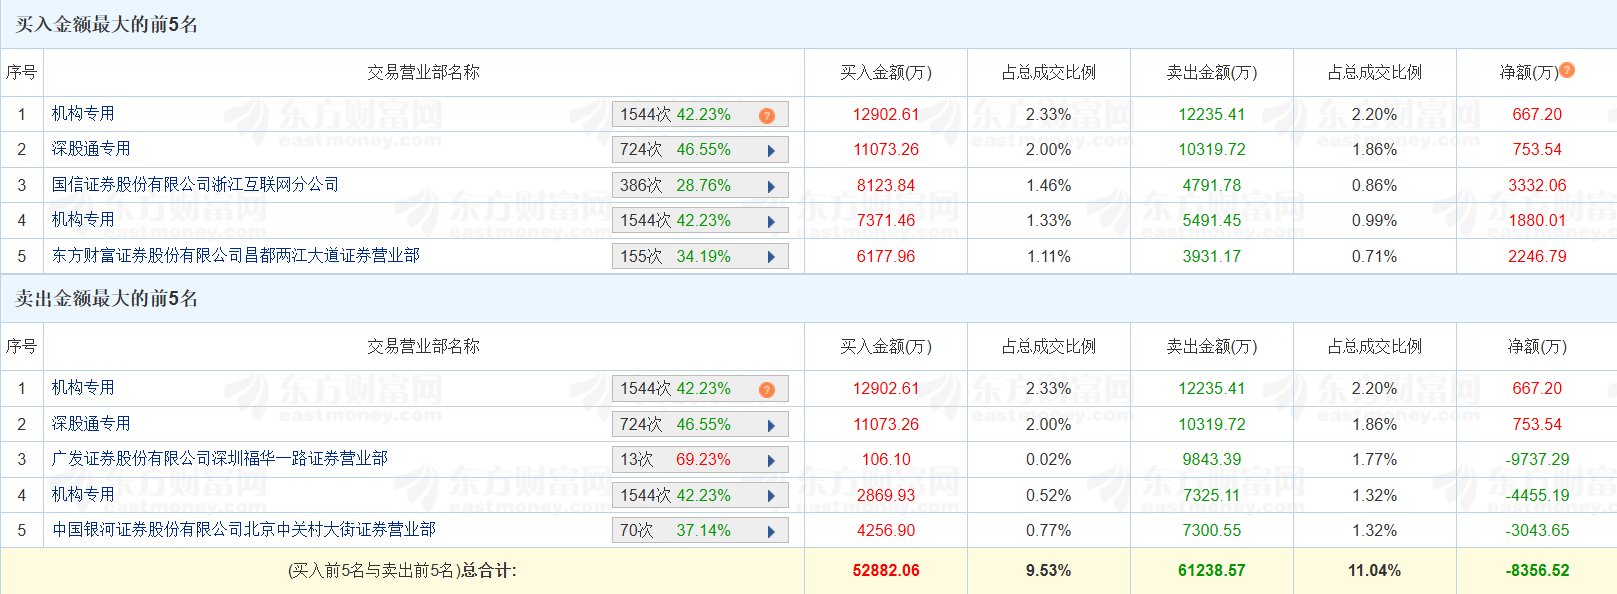
Task: Click orange help icon in first sell-table 机构专用 row
Action: click(767, 389)
